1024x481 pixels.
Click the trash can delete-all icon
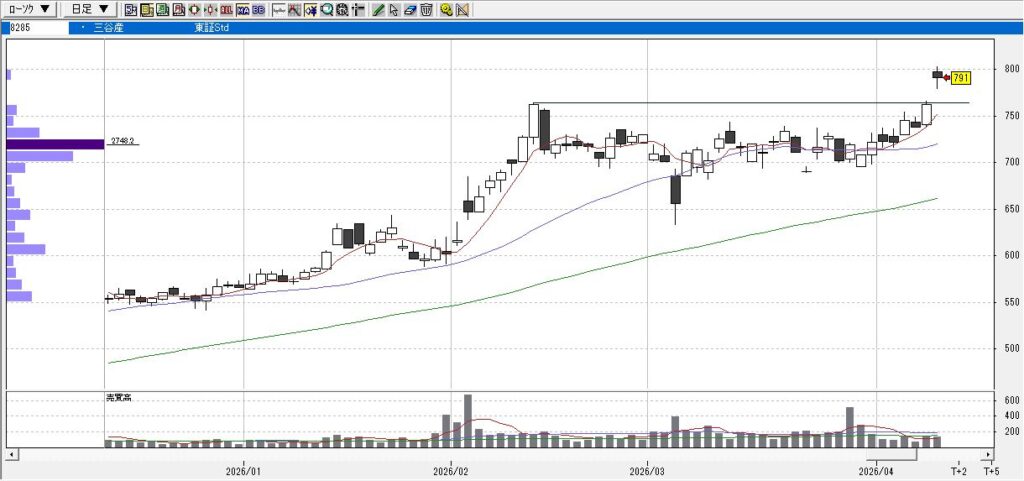[x=426, y=11]
